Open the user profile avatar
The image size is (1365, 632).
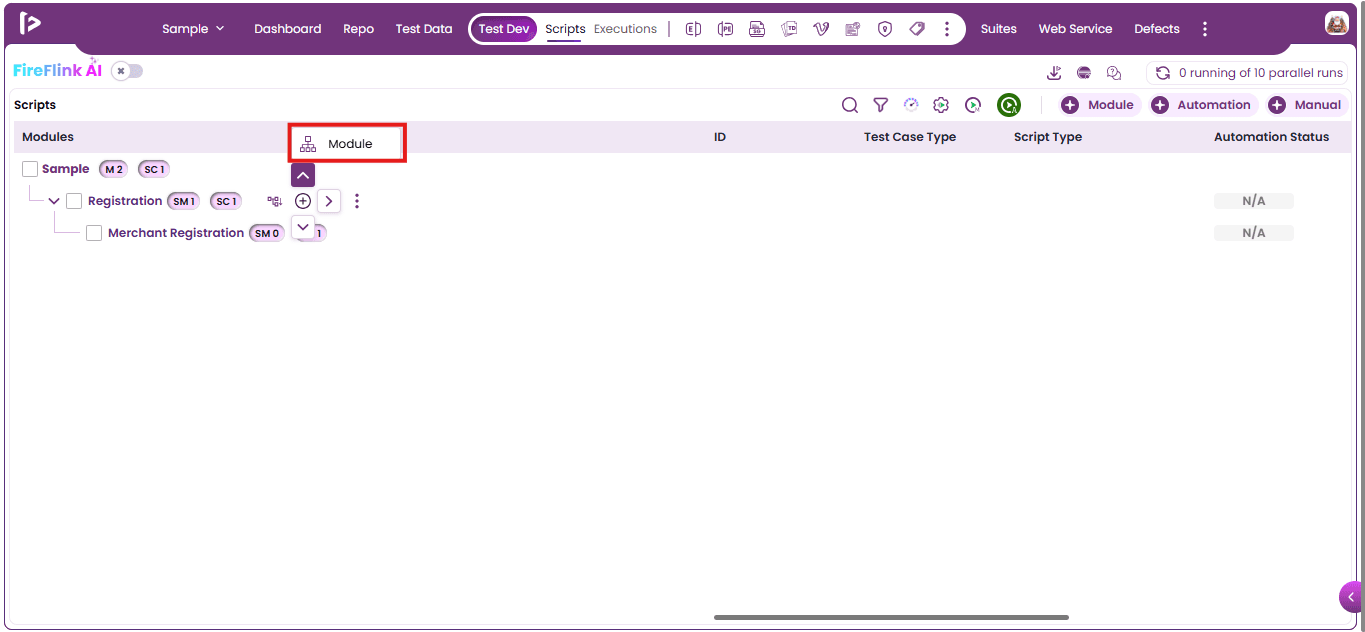[1337, 23]
